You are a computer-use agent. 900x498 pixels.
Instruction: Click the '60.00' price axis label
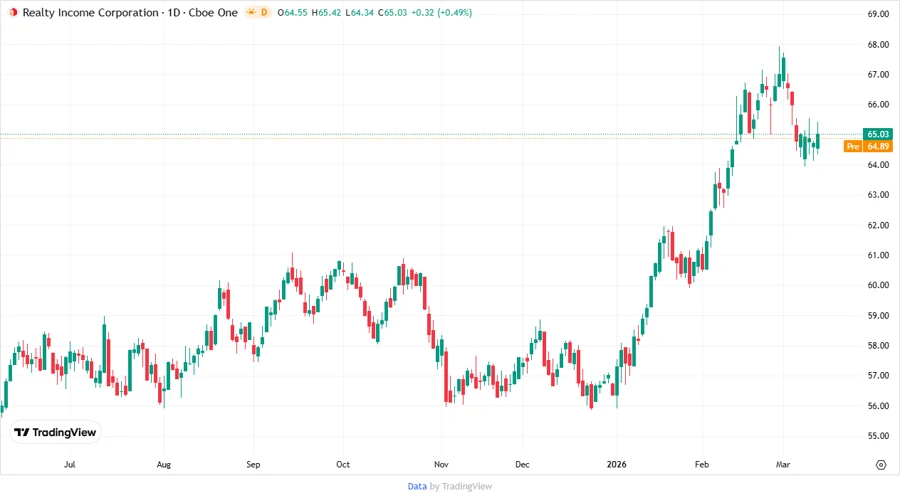(x=878, y=285)
